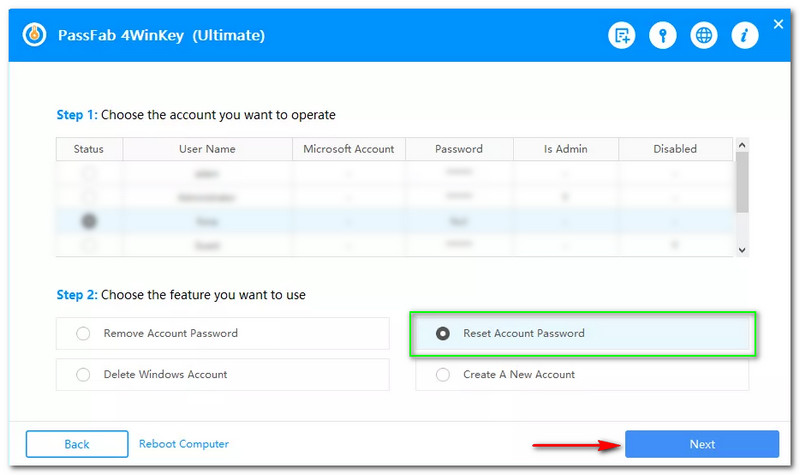This screenshot has height=475, width=800.
Task: Click the info "i" icon
Action: (744, 36)
